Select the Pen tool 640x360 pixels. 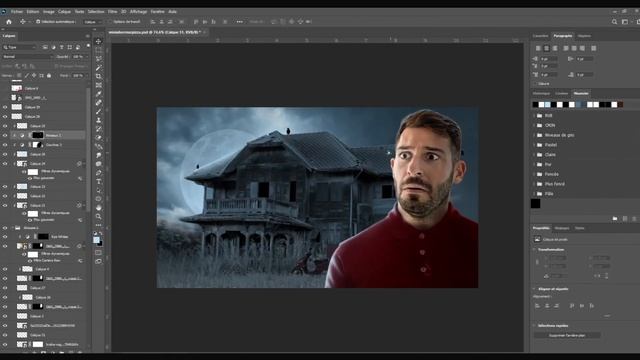98,173
